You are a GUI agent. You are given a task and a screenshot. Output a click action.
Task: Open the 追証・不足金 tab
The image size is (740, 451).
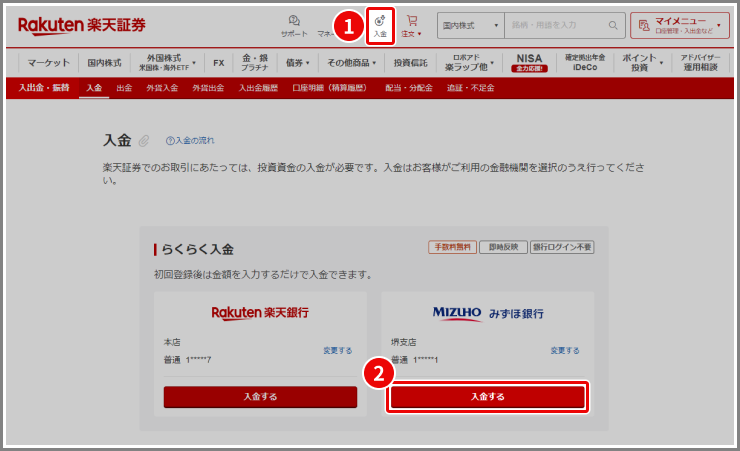(x=471, y=88)
